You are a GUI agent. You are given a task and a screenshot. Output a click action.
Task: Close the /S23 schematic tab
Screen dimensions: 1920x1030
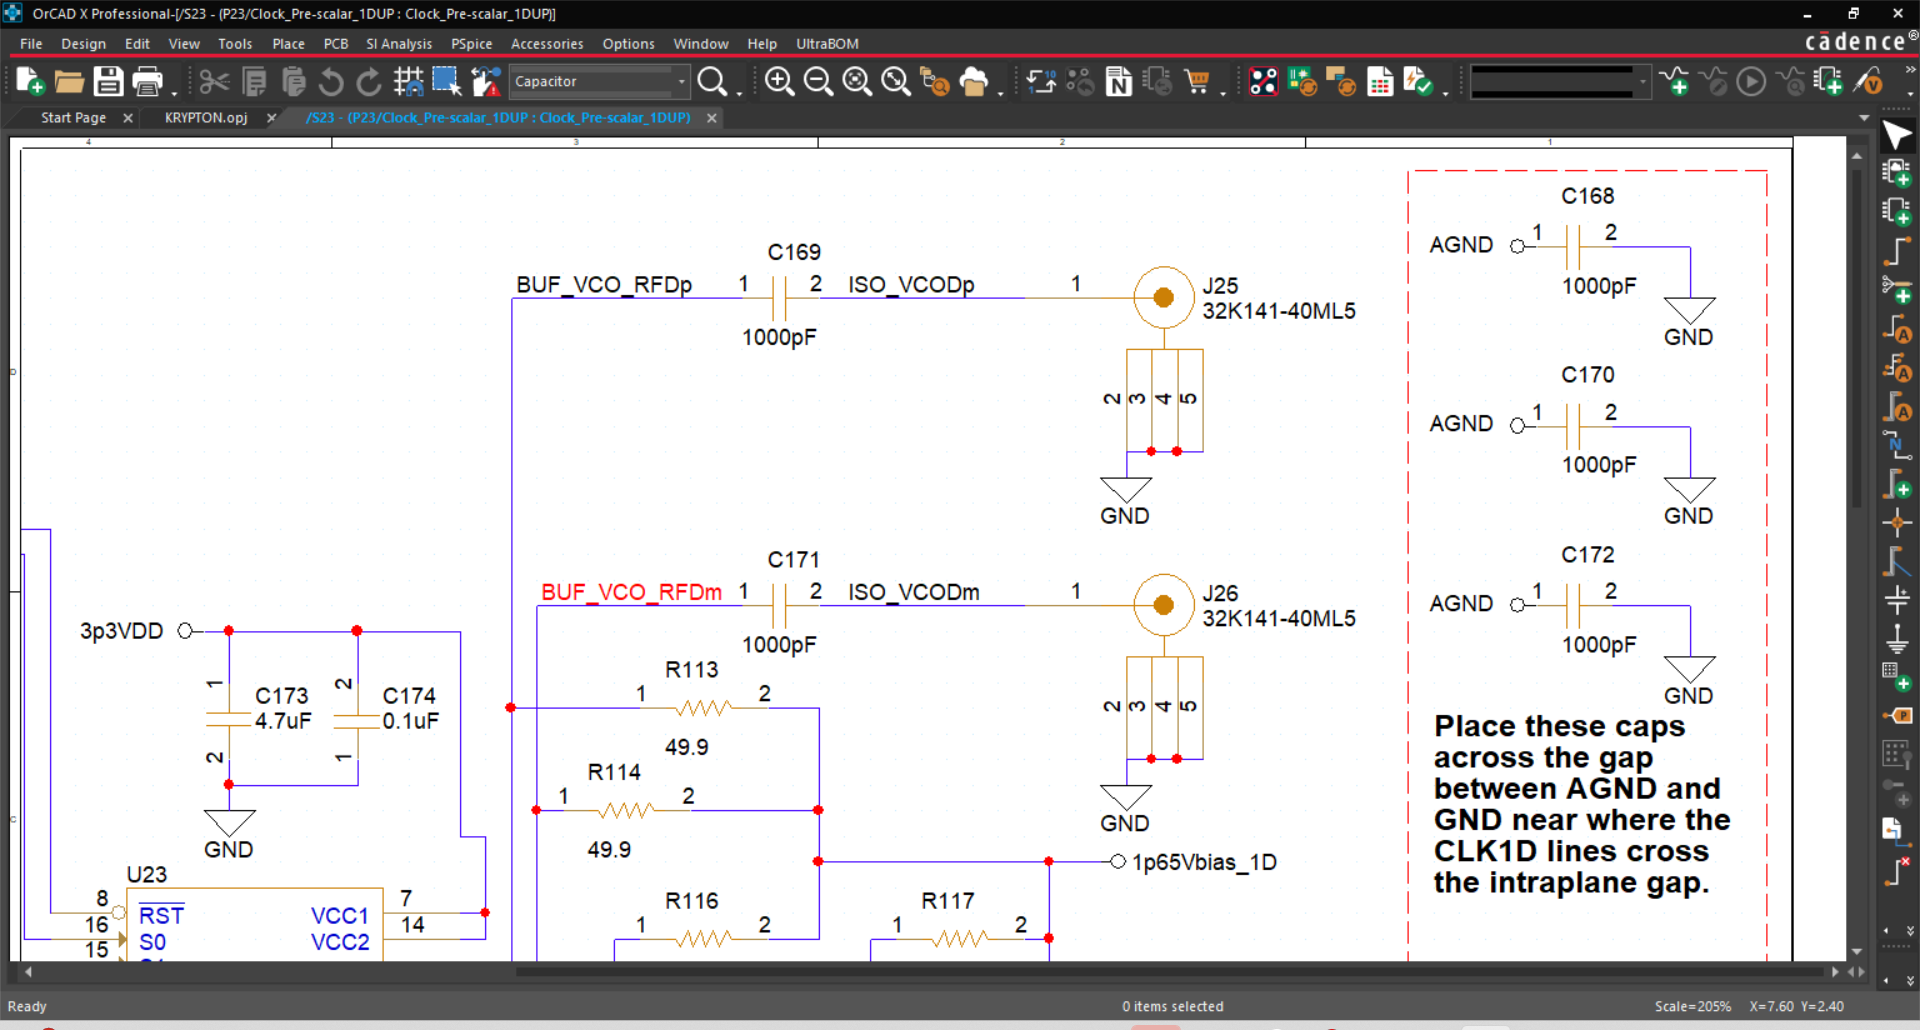pyautogui.click(x=712, y=118)
